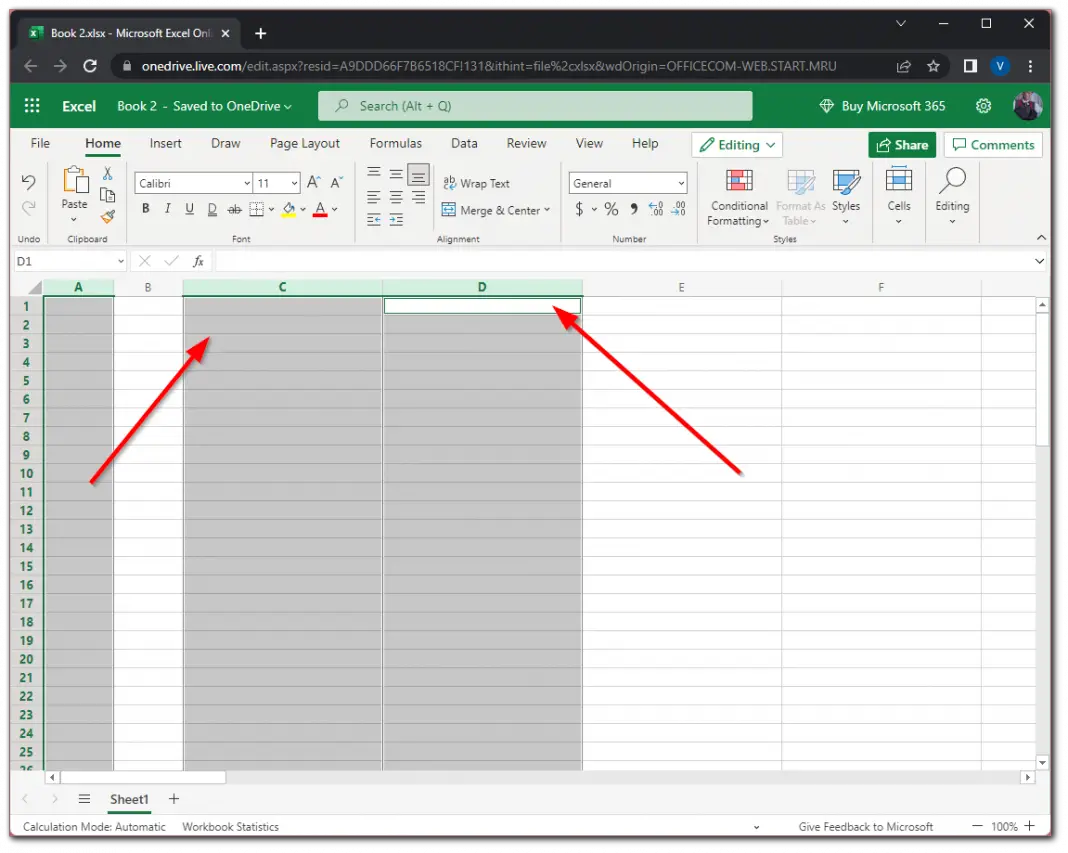Viewport: 1068px width, 853px height.
Task: Click the Undo arrow icon
Action: (28, 183)
